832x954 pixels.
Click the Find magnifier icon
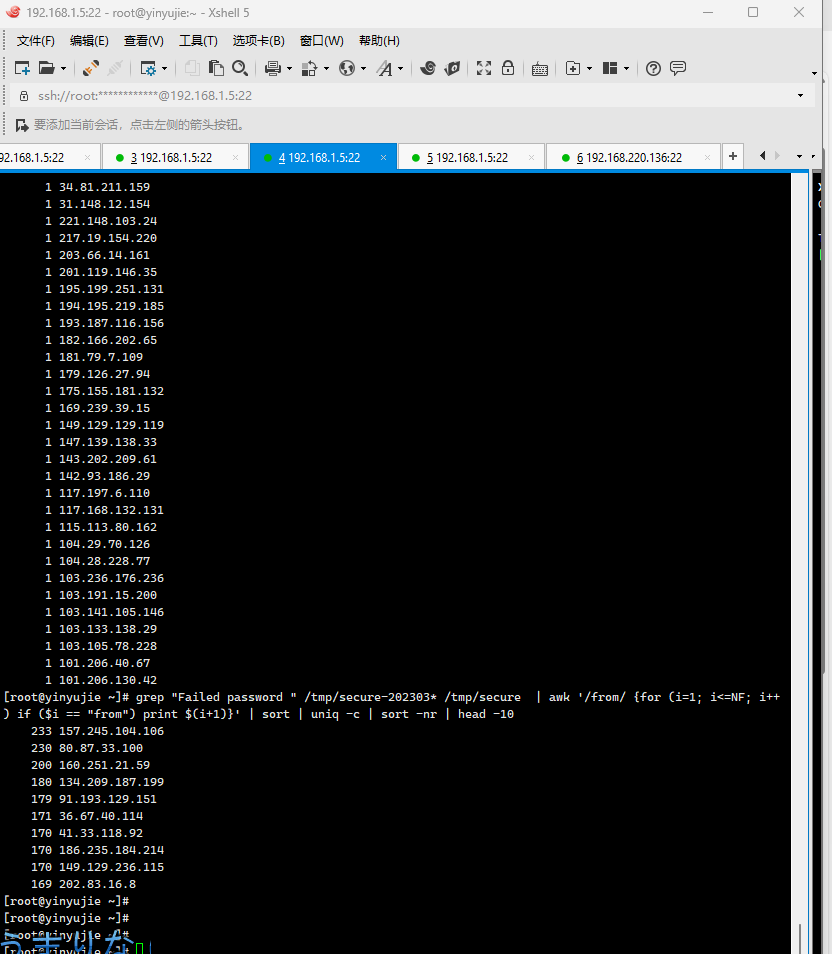point(240,68)
